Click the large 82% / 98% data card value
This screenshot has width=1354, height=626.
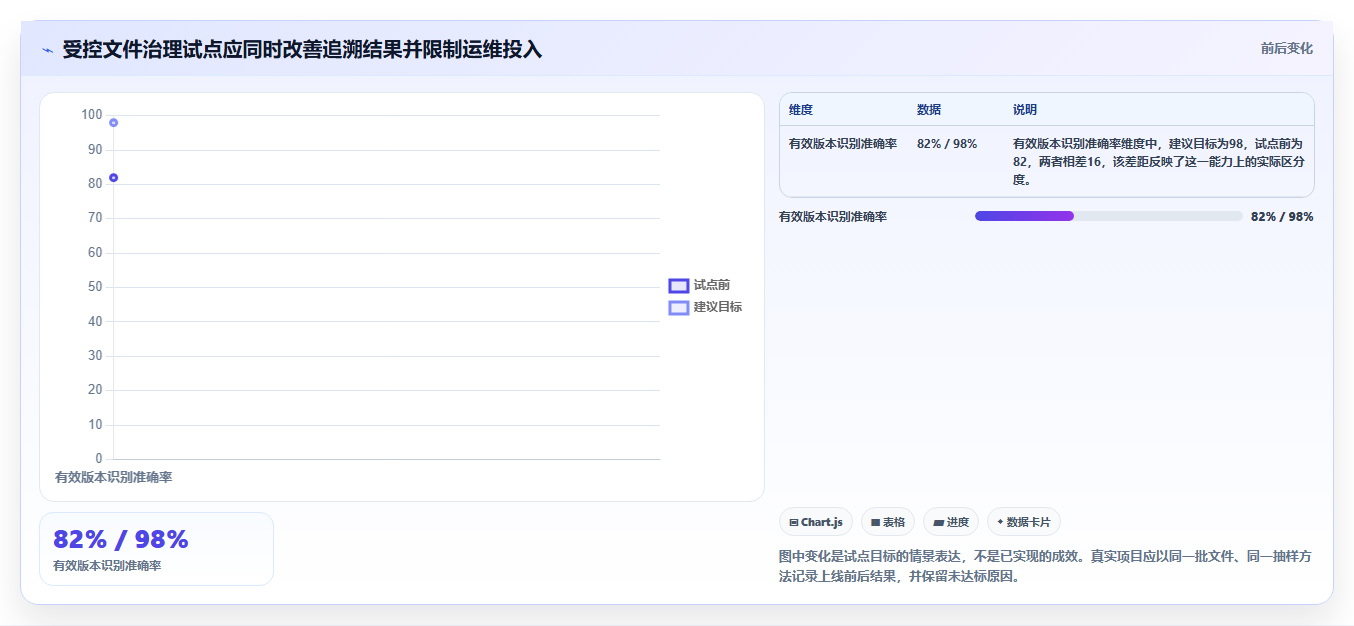pyautogui.click(x=121, y=540)
